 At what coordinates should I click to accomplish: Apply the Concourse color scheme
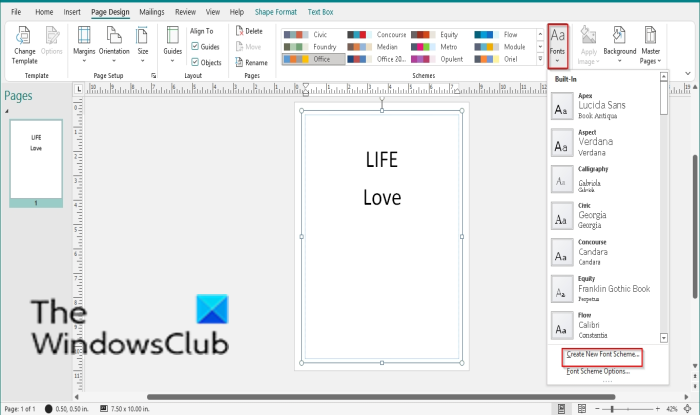tap(377, 34)
